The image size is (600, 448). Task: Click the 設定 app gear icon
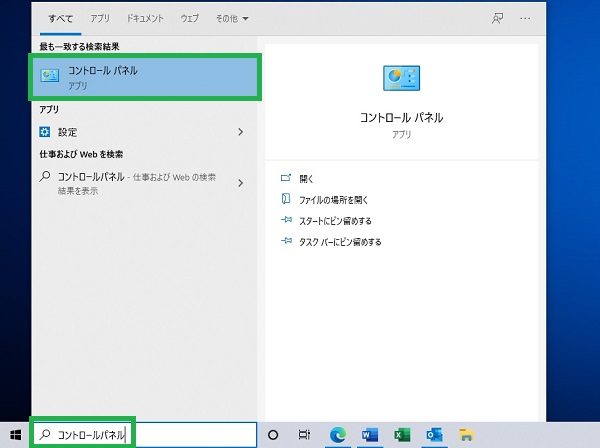tap(45, 132)
